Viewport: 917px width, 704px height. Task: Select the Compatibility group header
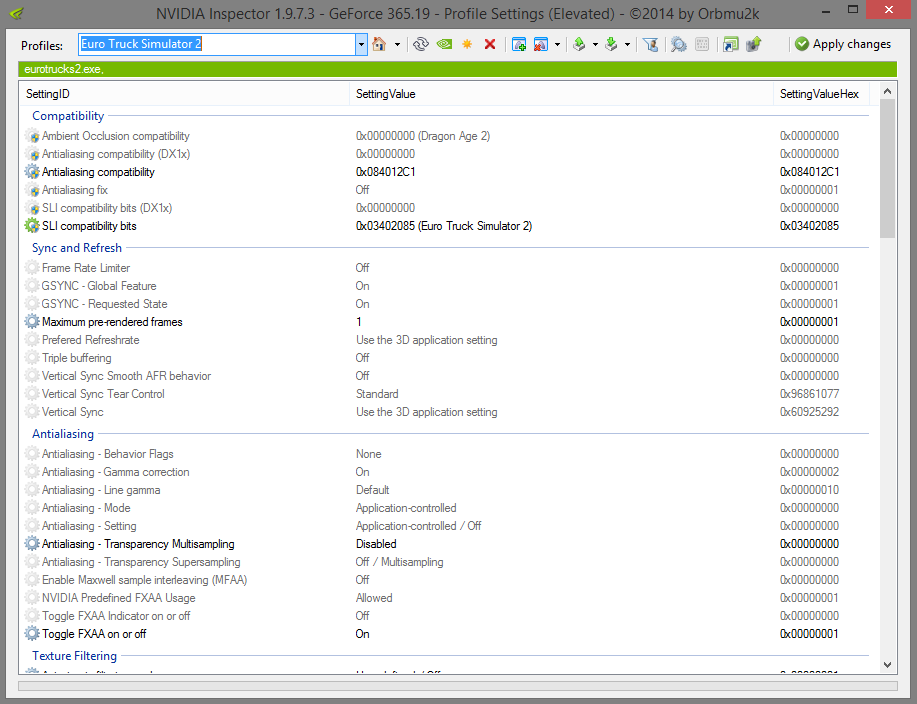coord(68,116)
